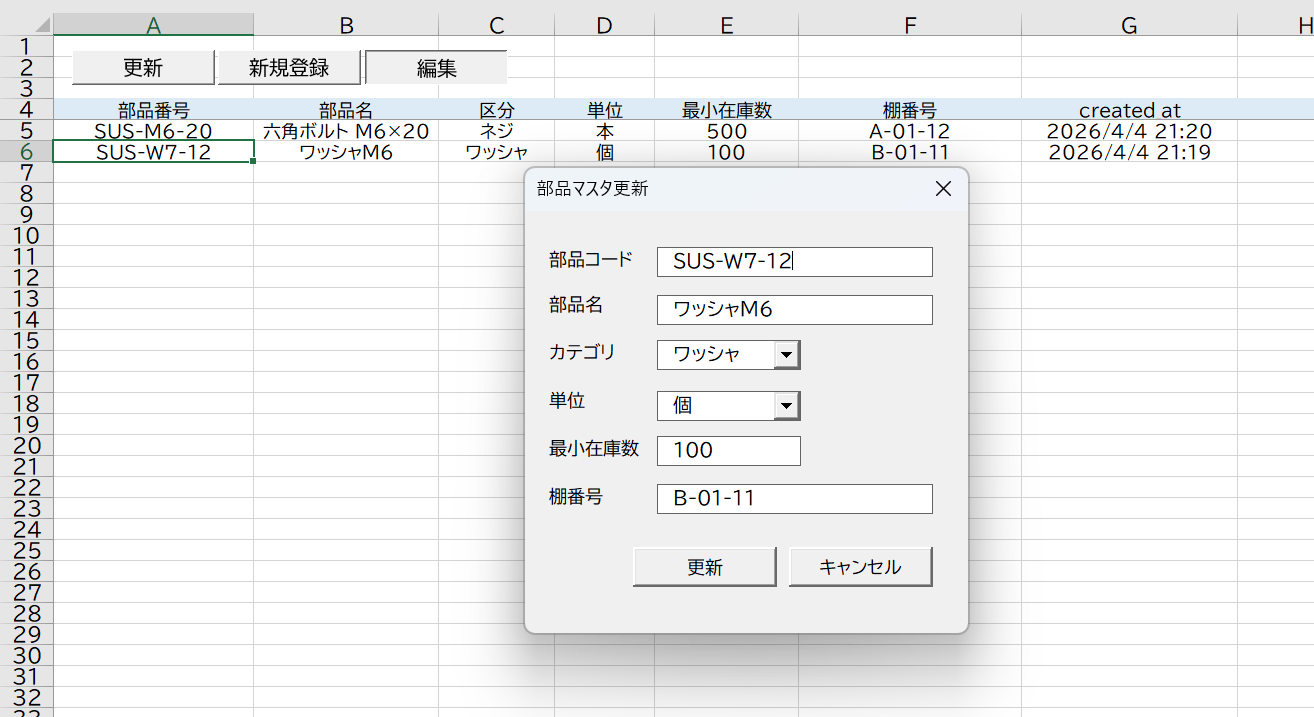Click the 新規登録 button

pos(289,68)
